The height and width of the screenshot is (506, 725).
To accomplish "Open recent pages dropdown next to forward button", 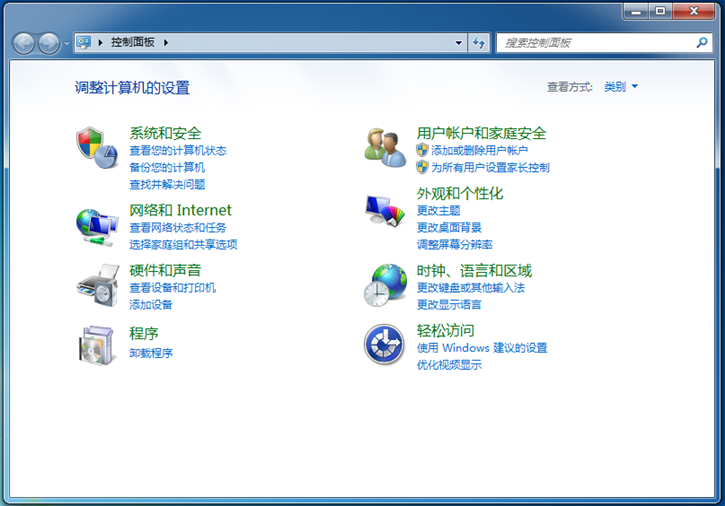I will click(x=67, y=43).
